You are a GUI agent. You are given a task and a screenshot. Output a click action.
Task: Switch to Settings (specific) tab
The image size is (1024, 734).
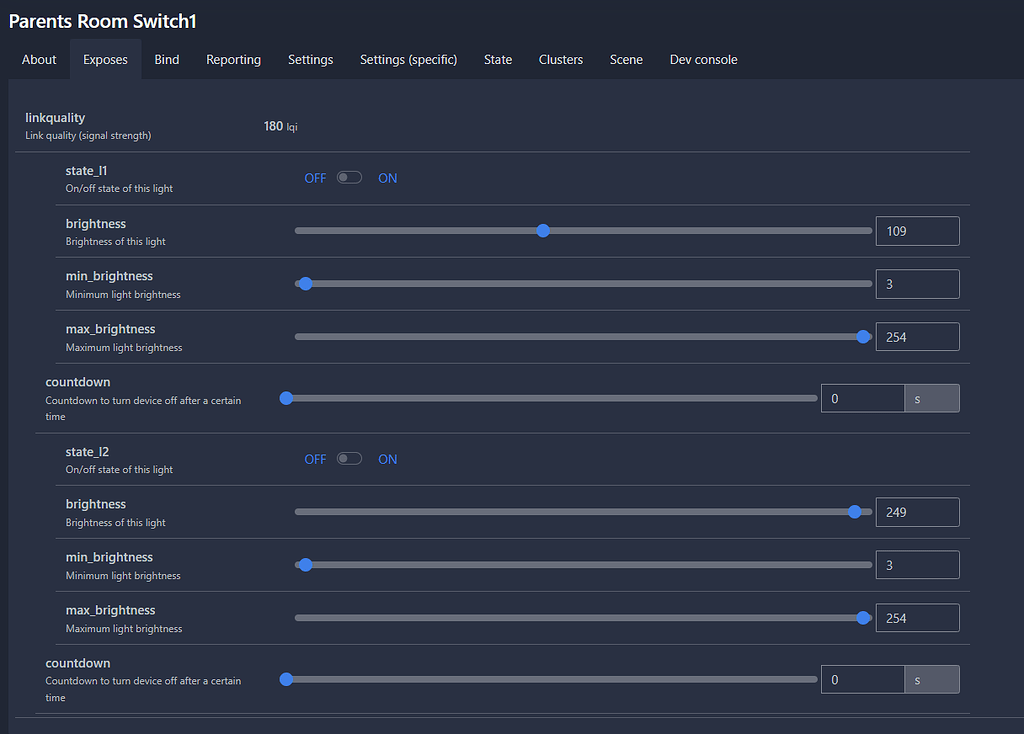click(x=407, y=59)
